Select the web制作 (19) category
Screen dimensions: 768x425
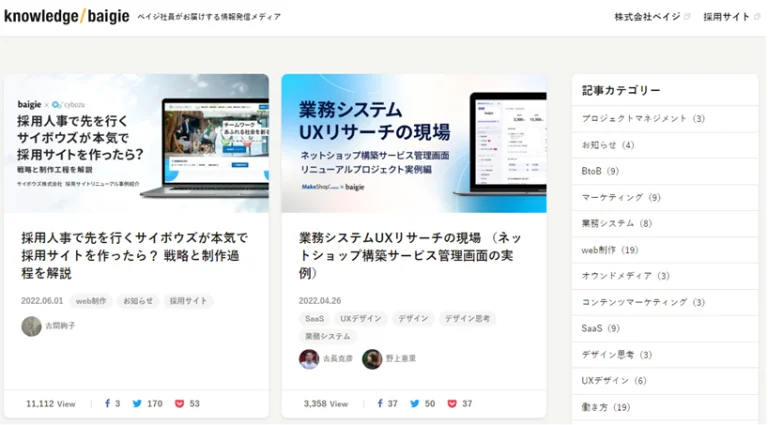[x=665, y=250]
